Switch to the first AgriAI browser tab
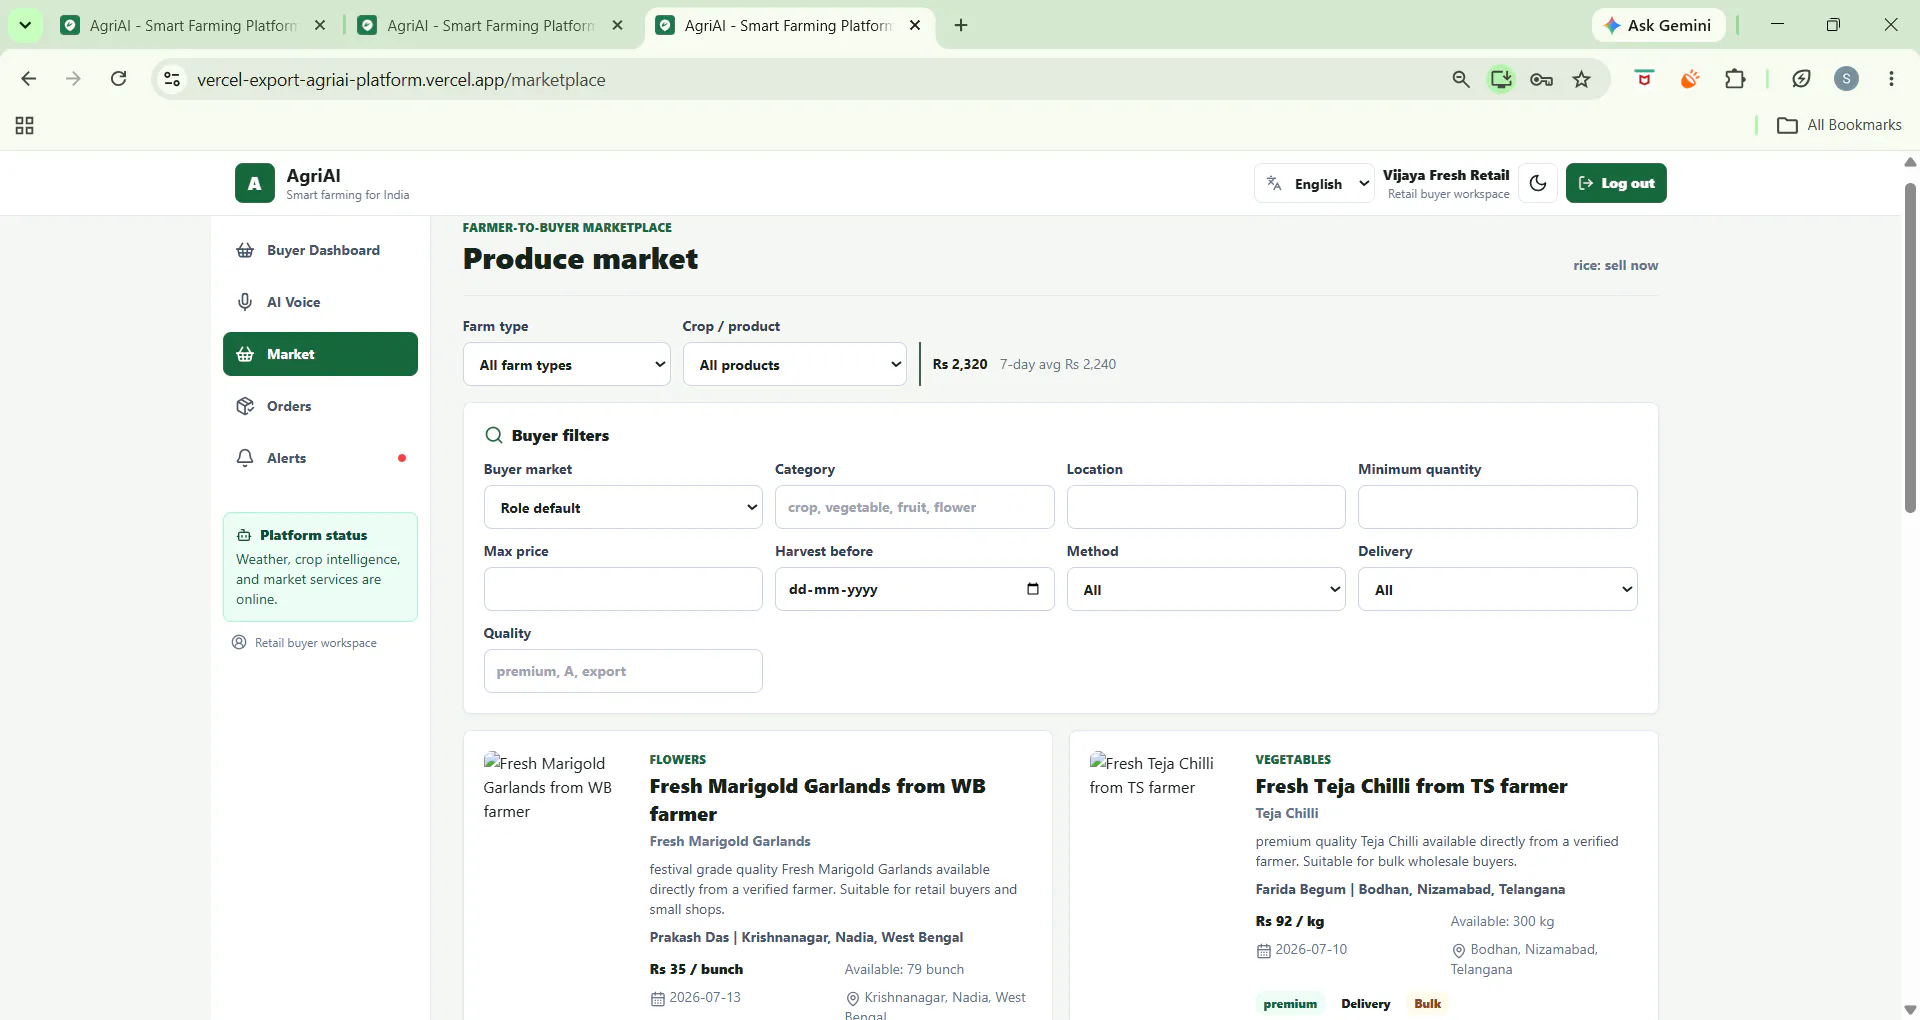Viewport: 1920px width, 1020px height. [192, 25]
